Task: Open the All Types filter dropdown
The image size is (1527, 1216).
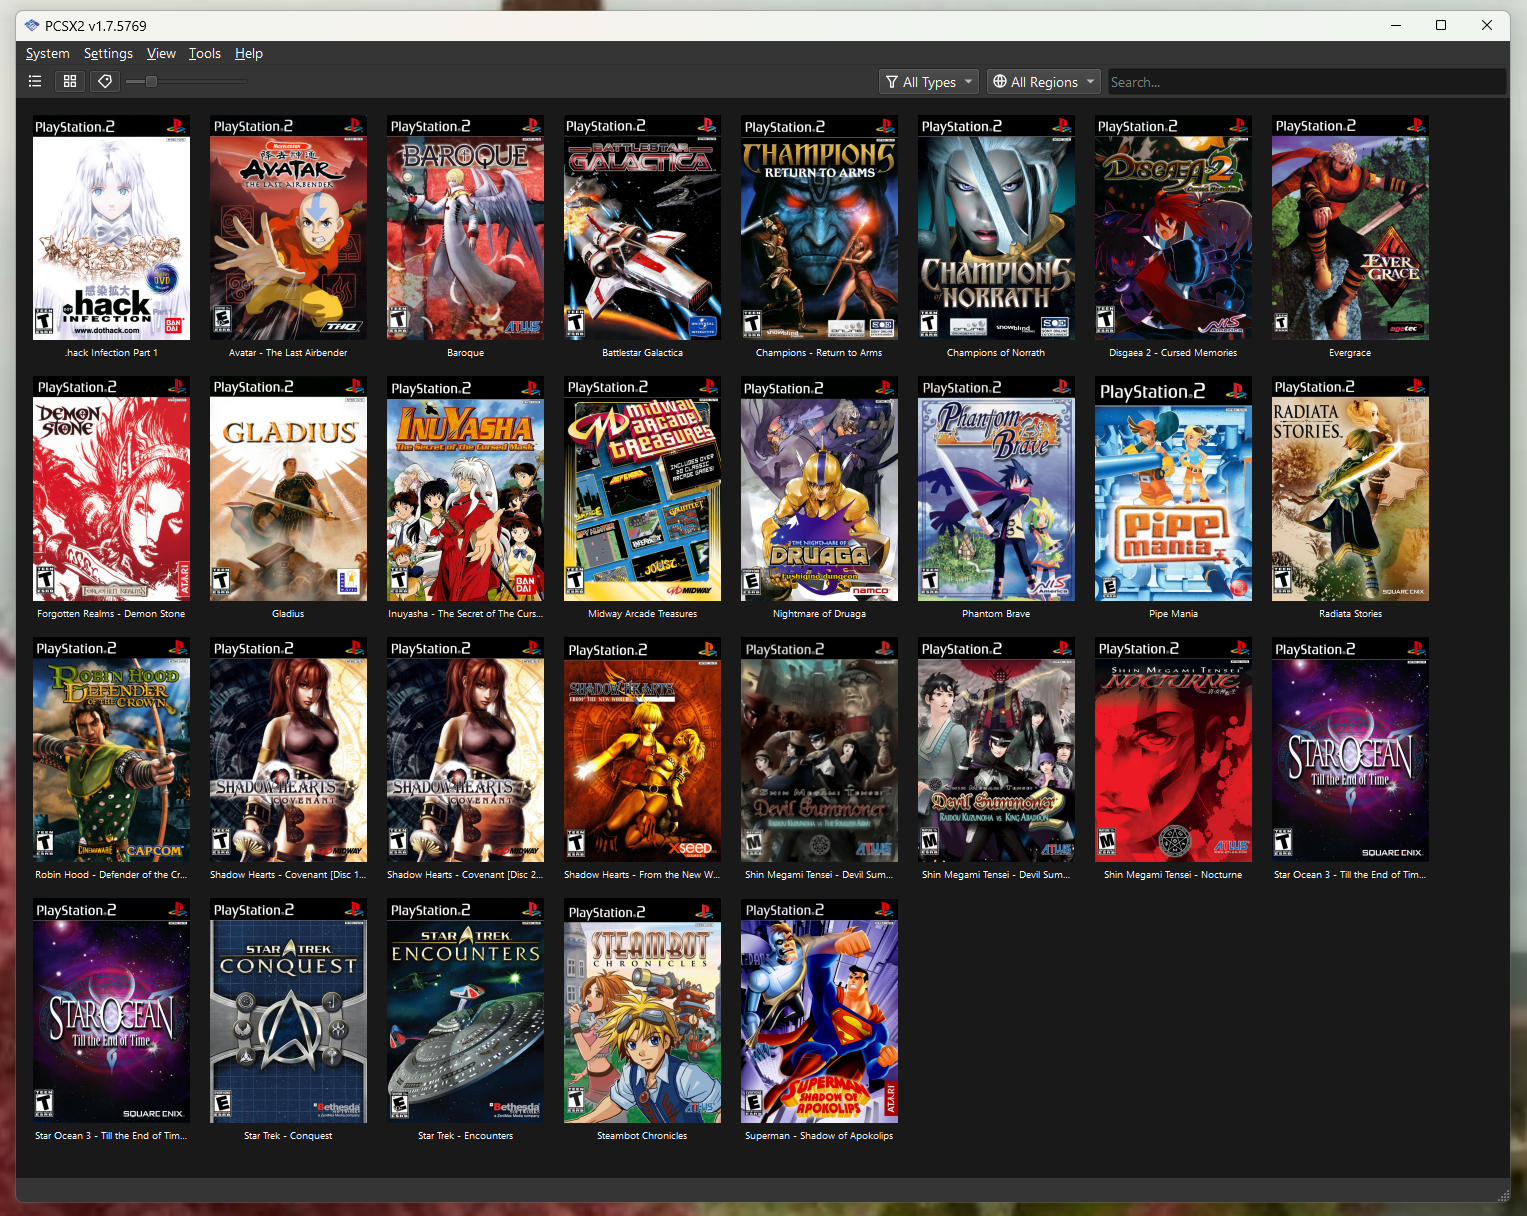Action: (x=928, y=82)
